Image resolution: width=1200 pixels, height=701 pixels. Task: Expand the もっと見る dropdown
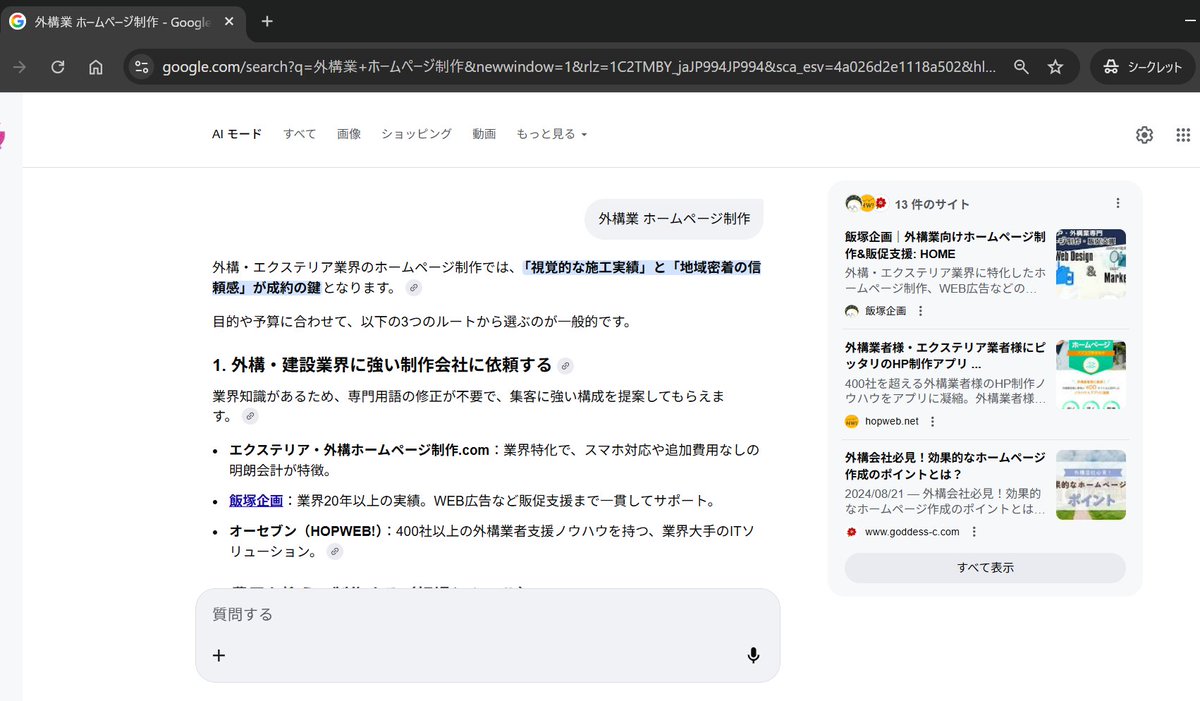click(551, 134)
